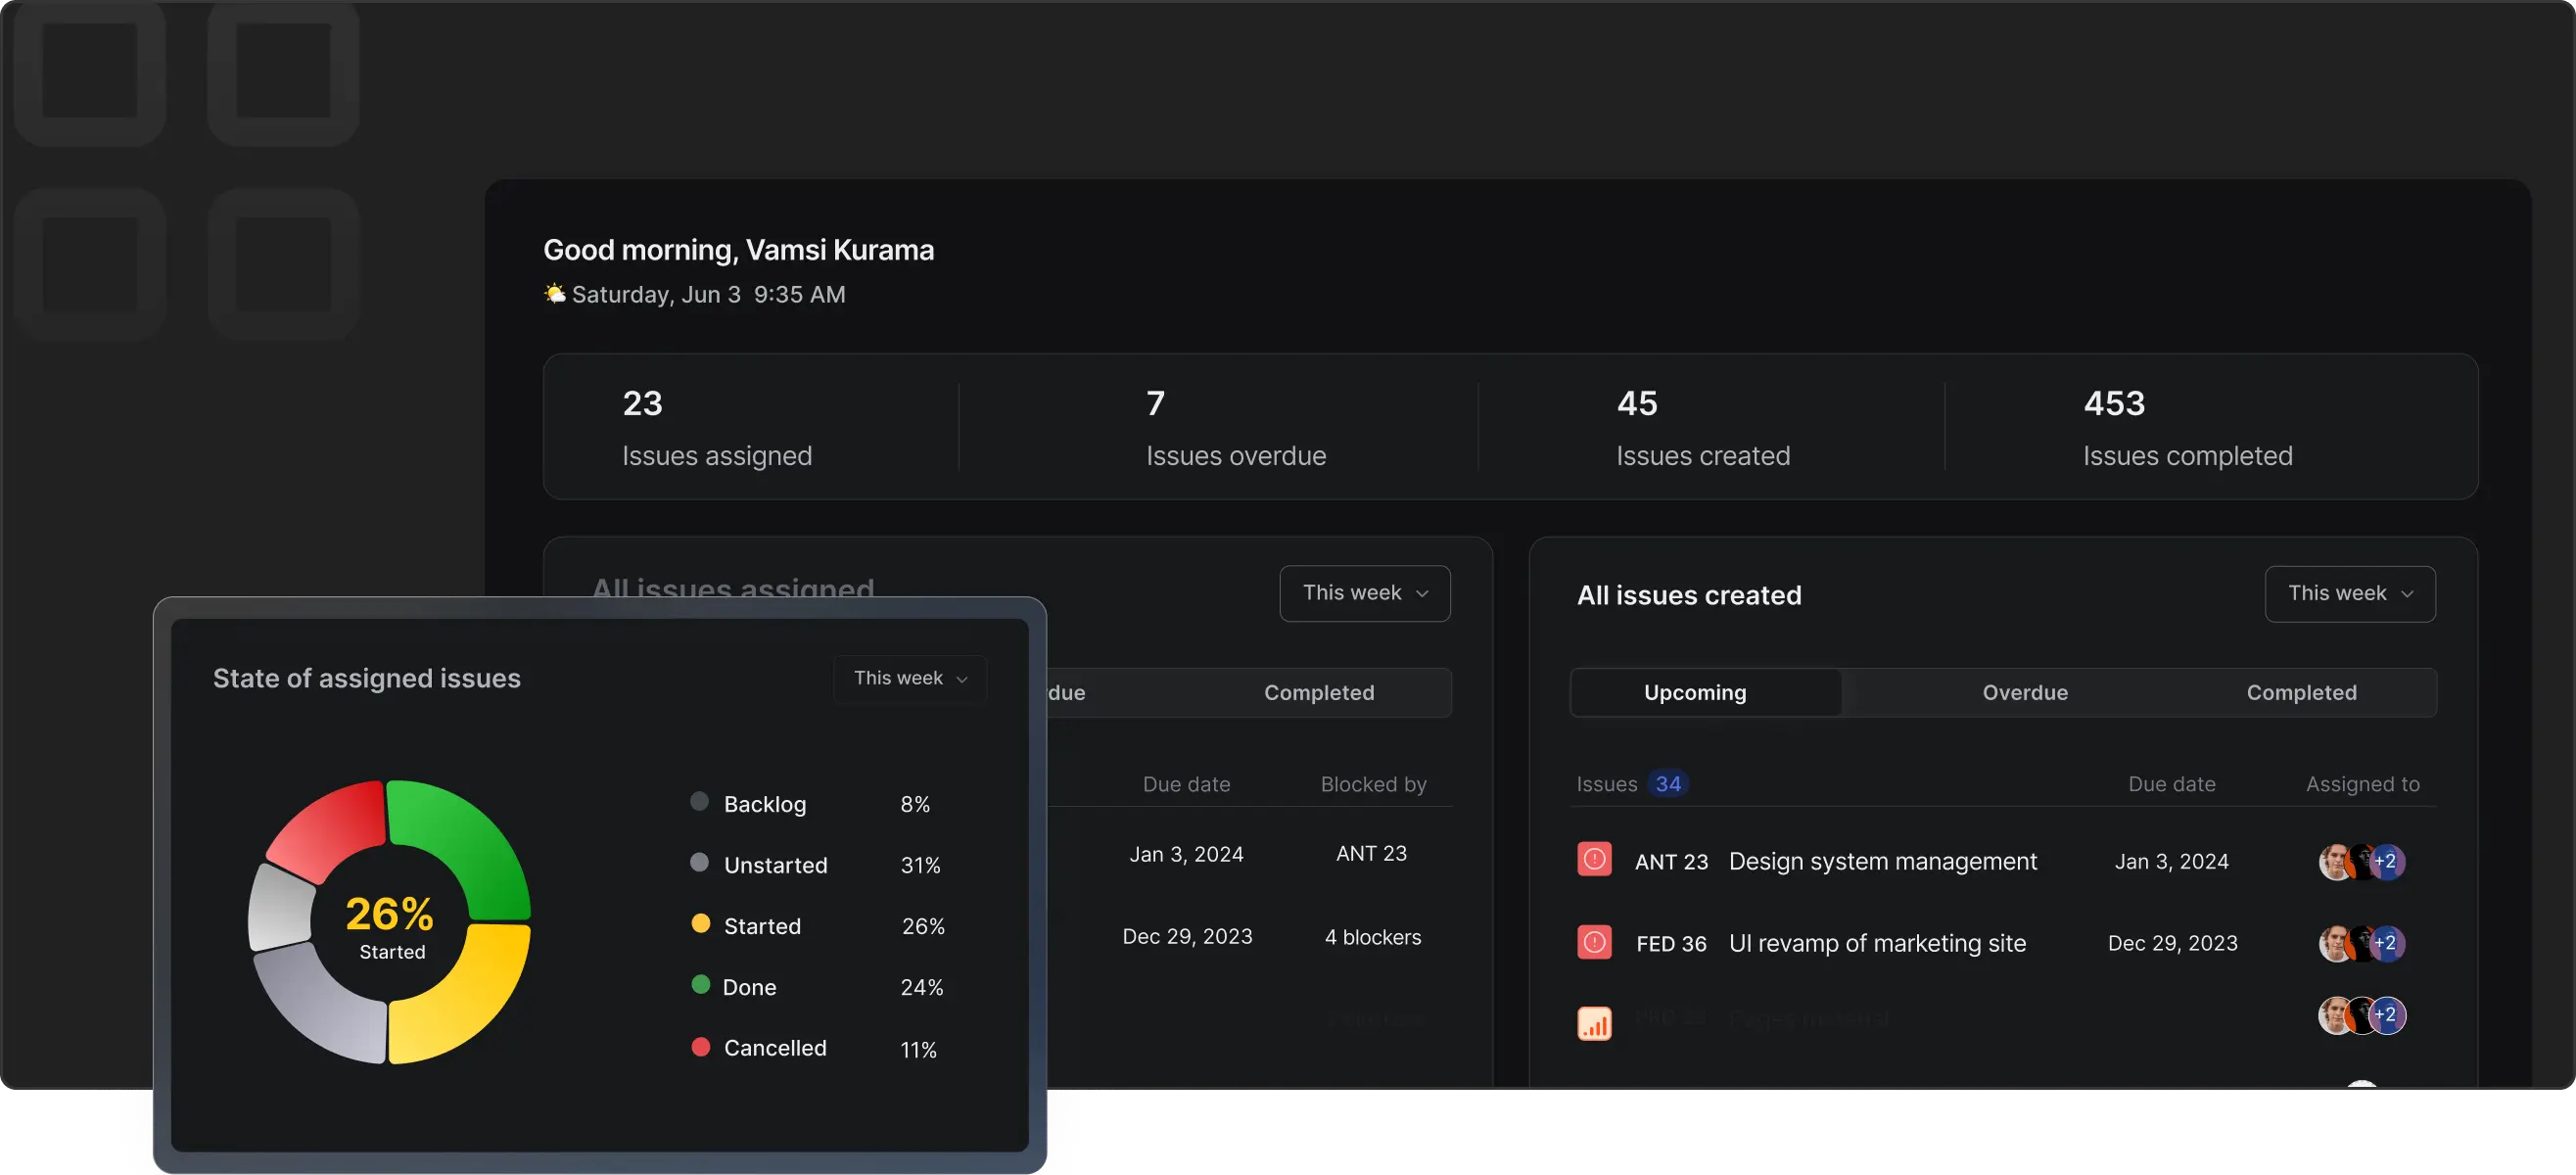The width and height of the screenshot is (2576, 1175).
Task: Click the orange bar-chart priority icon
Action: [1594, 1023]
